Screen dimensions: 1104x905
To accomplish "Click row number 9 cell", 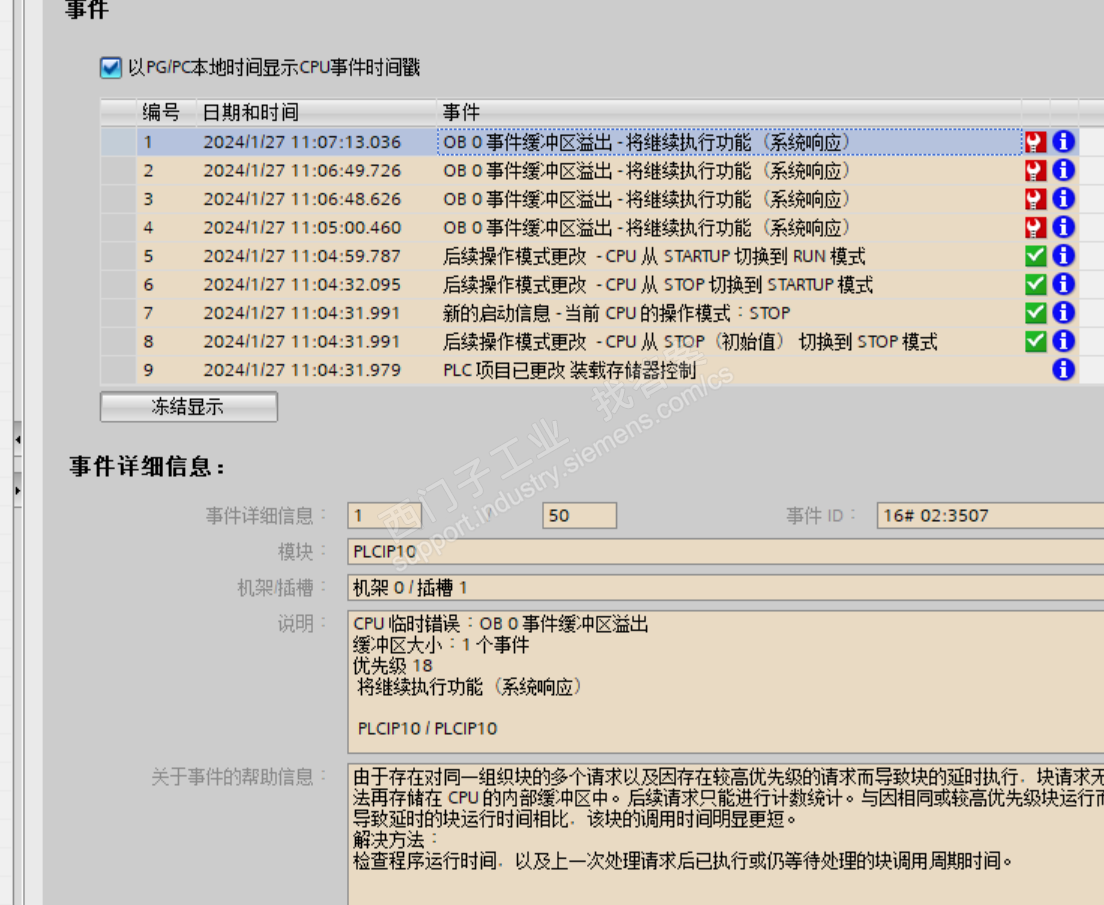I will click(166, 370).
